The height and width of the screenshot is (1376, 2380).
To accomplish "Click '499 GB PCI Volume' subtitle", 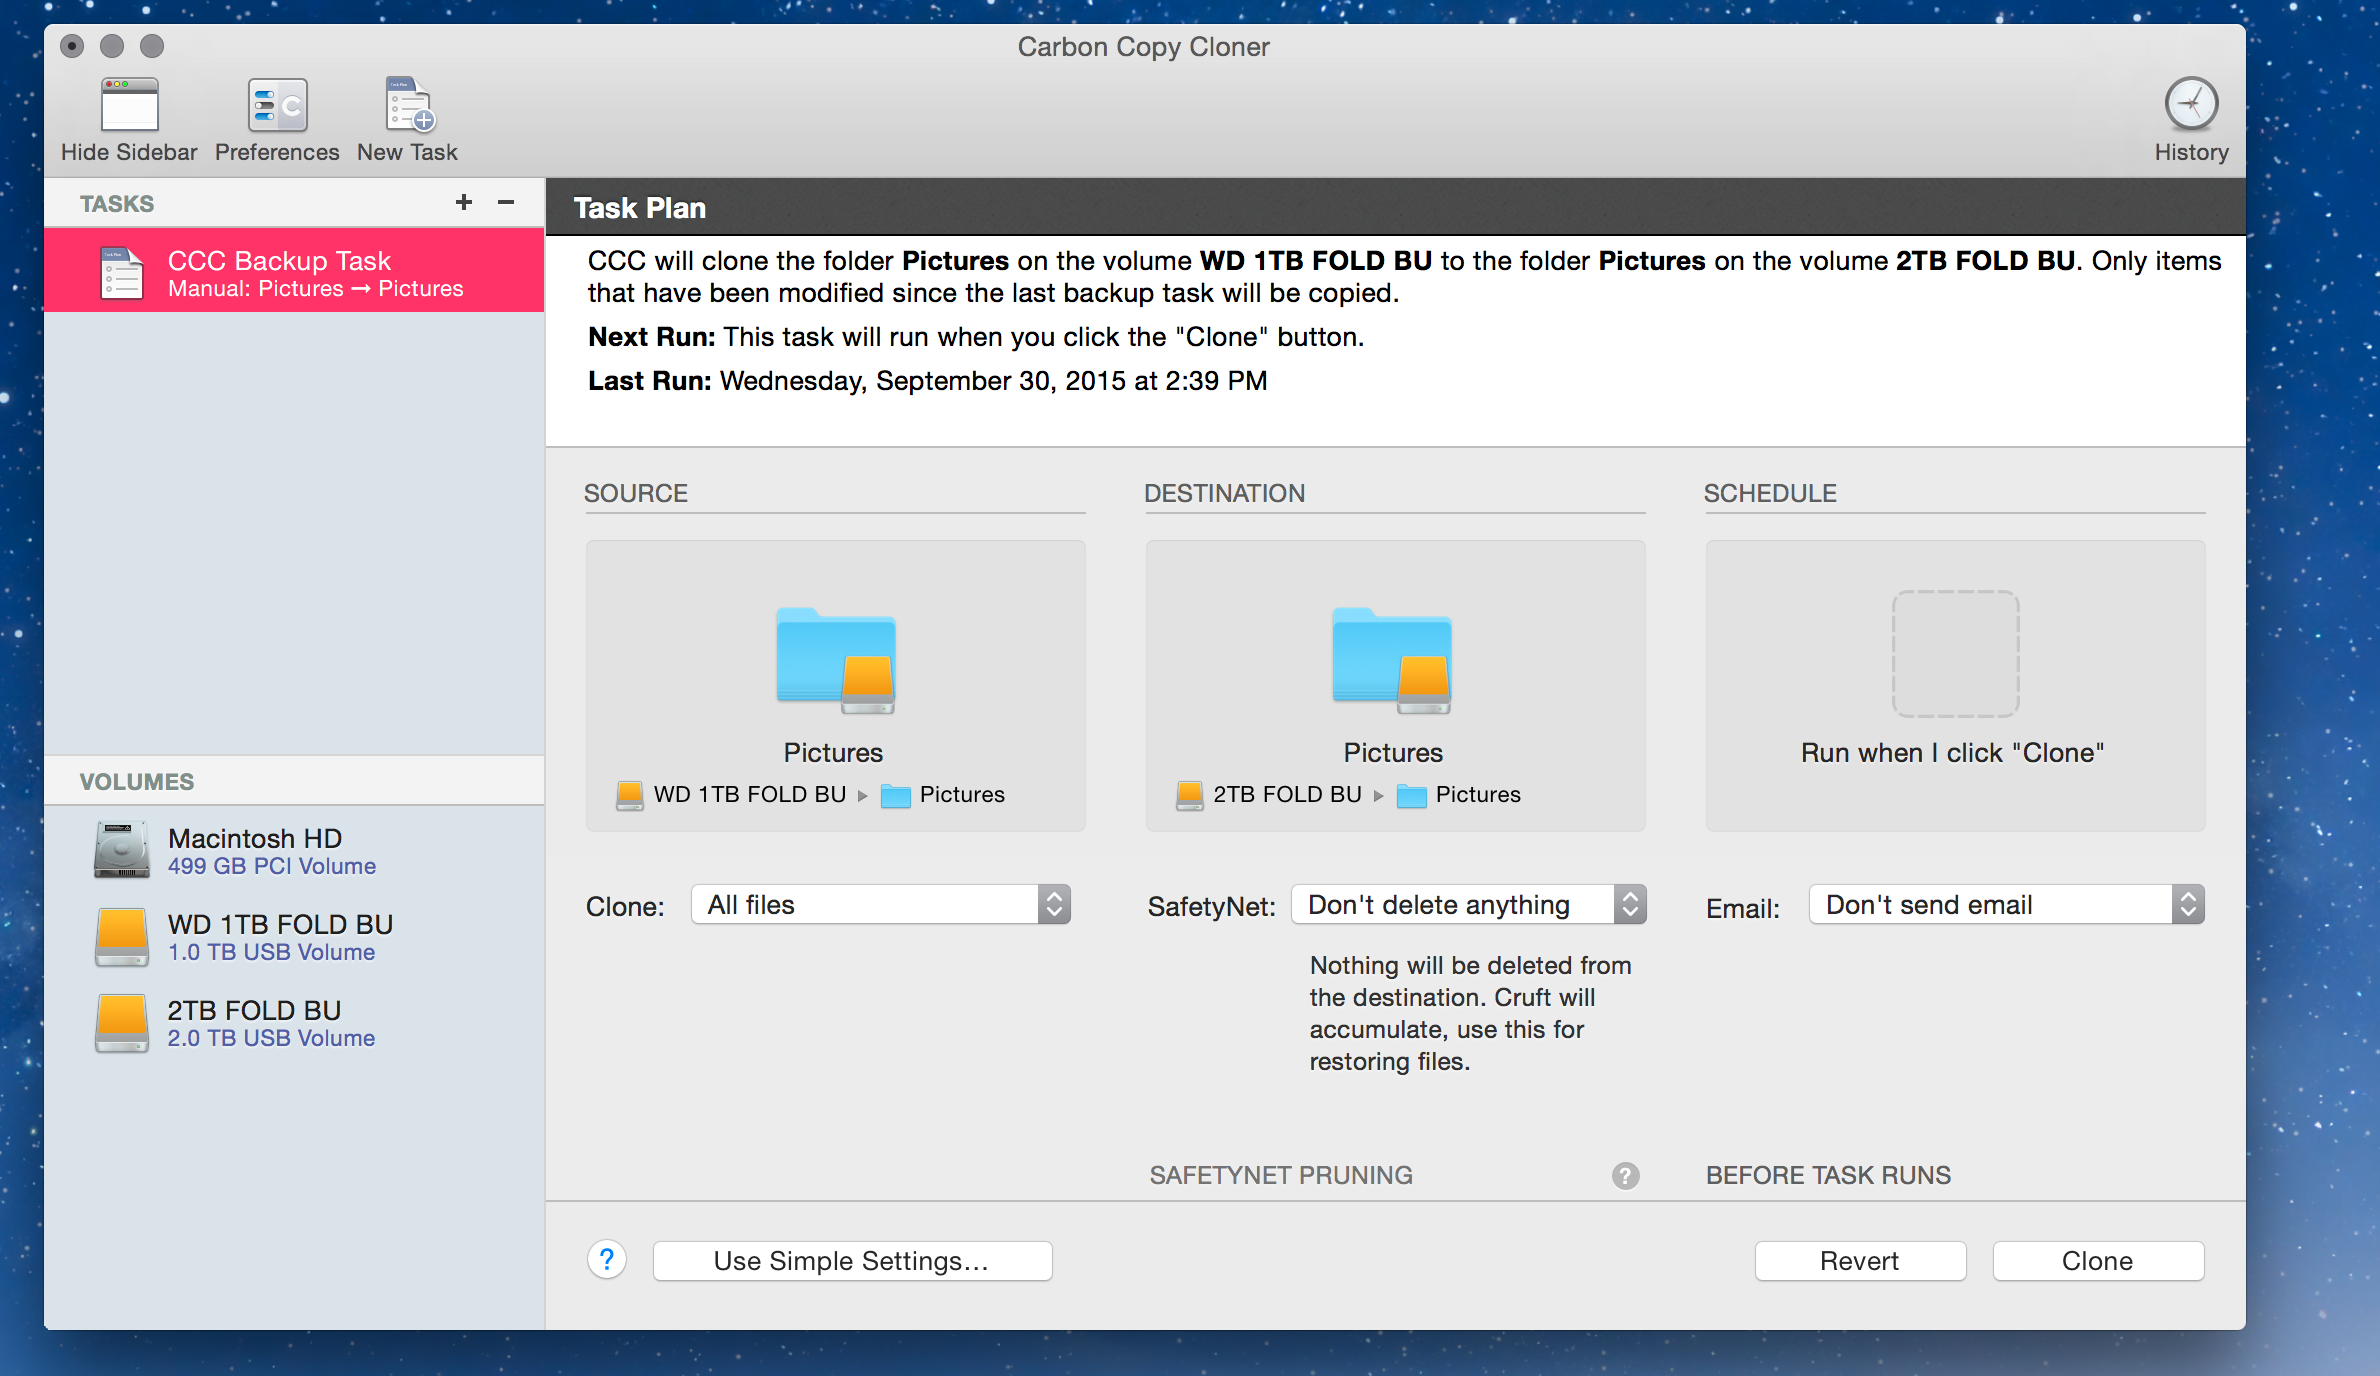I will tap(272, 866).
